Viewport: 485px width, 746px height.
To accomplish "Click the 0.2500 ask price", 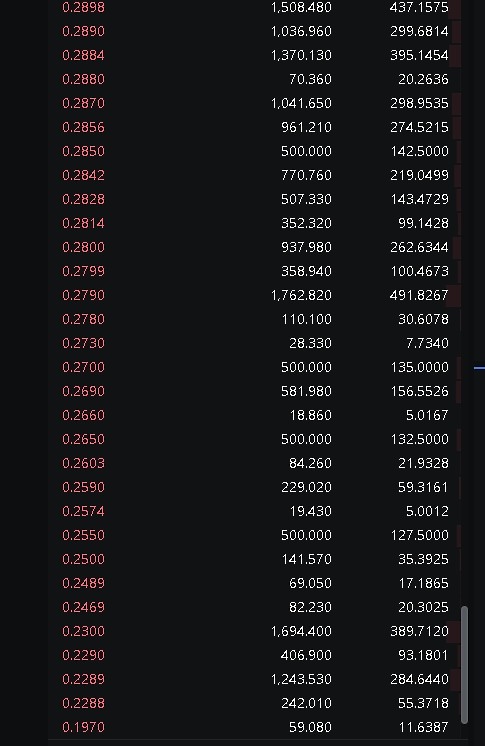I will 83,559.
